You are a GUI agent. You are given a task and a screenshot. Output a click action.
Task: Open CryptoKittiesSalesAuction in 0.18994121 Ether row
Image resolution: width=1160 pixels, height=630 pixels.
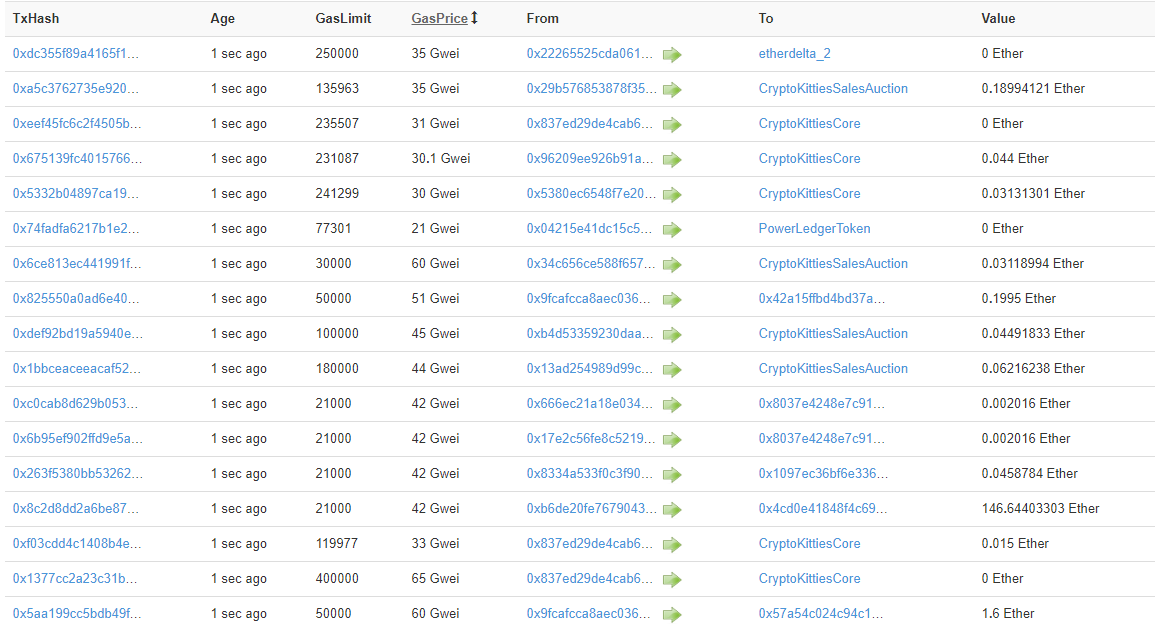[x=833, y=88]
